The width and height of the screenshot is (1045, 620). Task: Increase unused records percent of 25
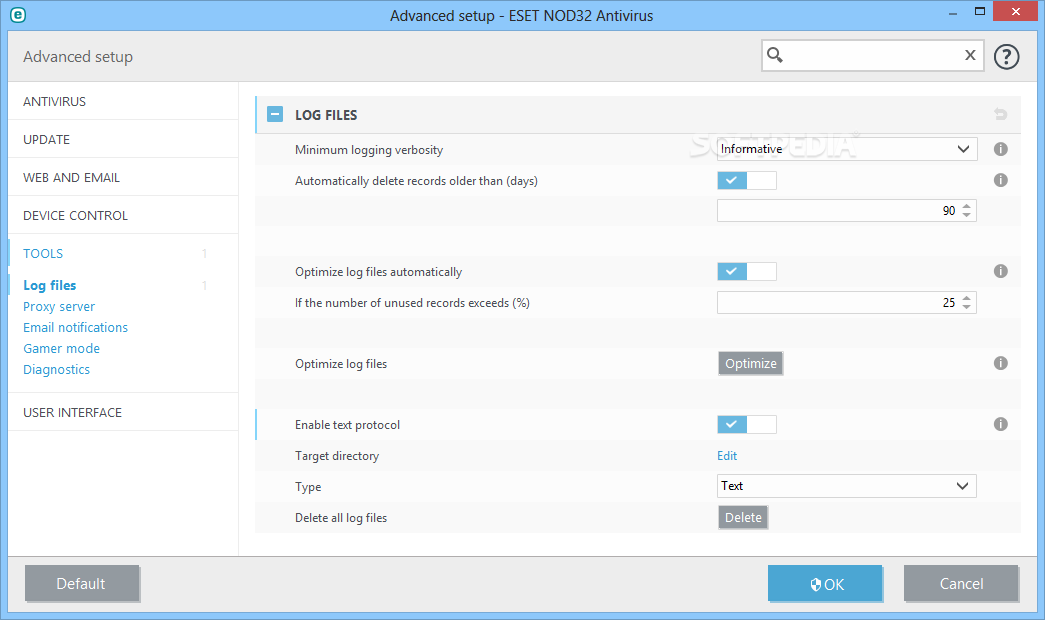point(966,298)
